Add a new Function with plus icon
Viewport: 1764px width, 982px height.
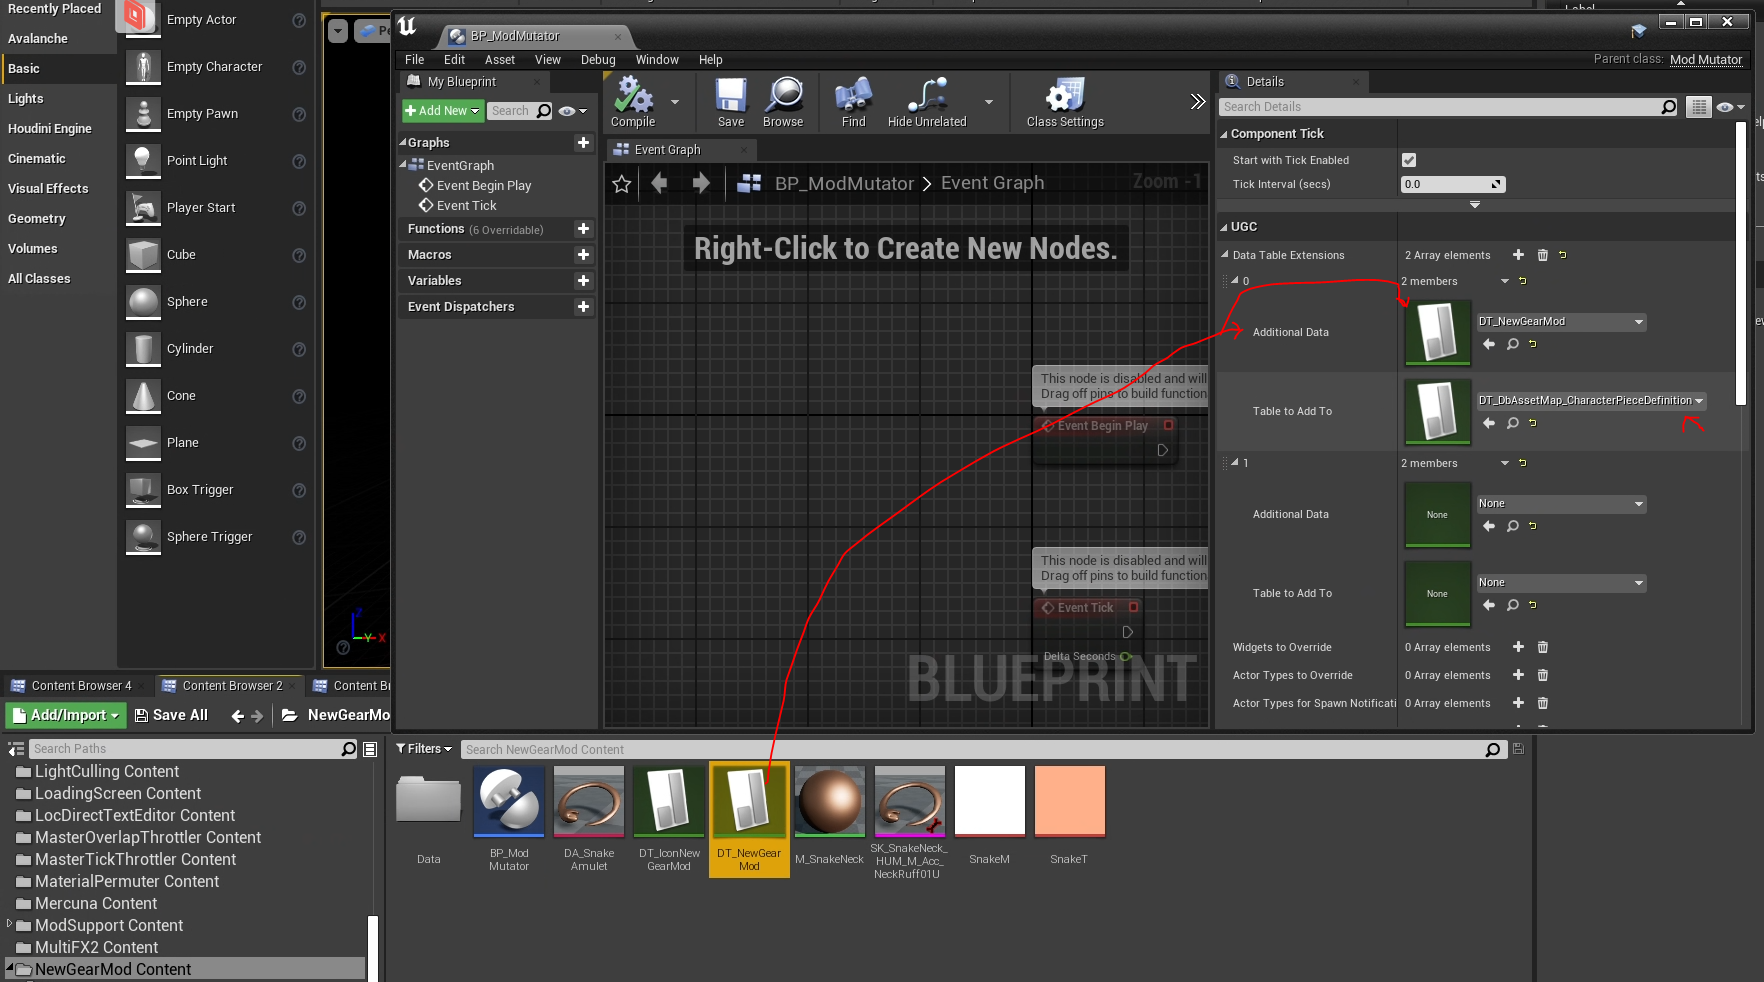tap(583, 229)
